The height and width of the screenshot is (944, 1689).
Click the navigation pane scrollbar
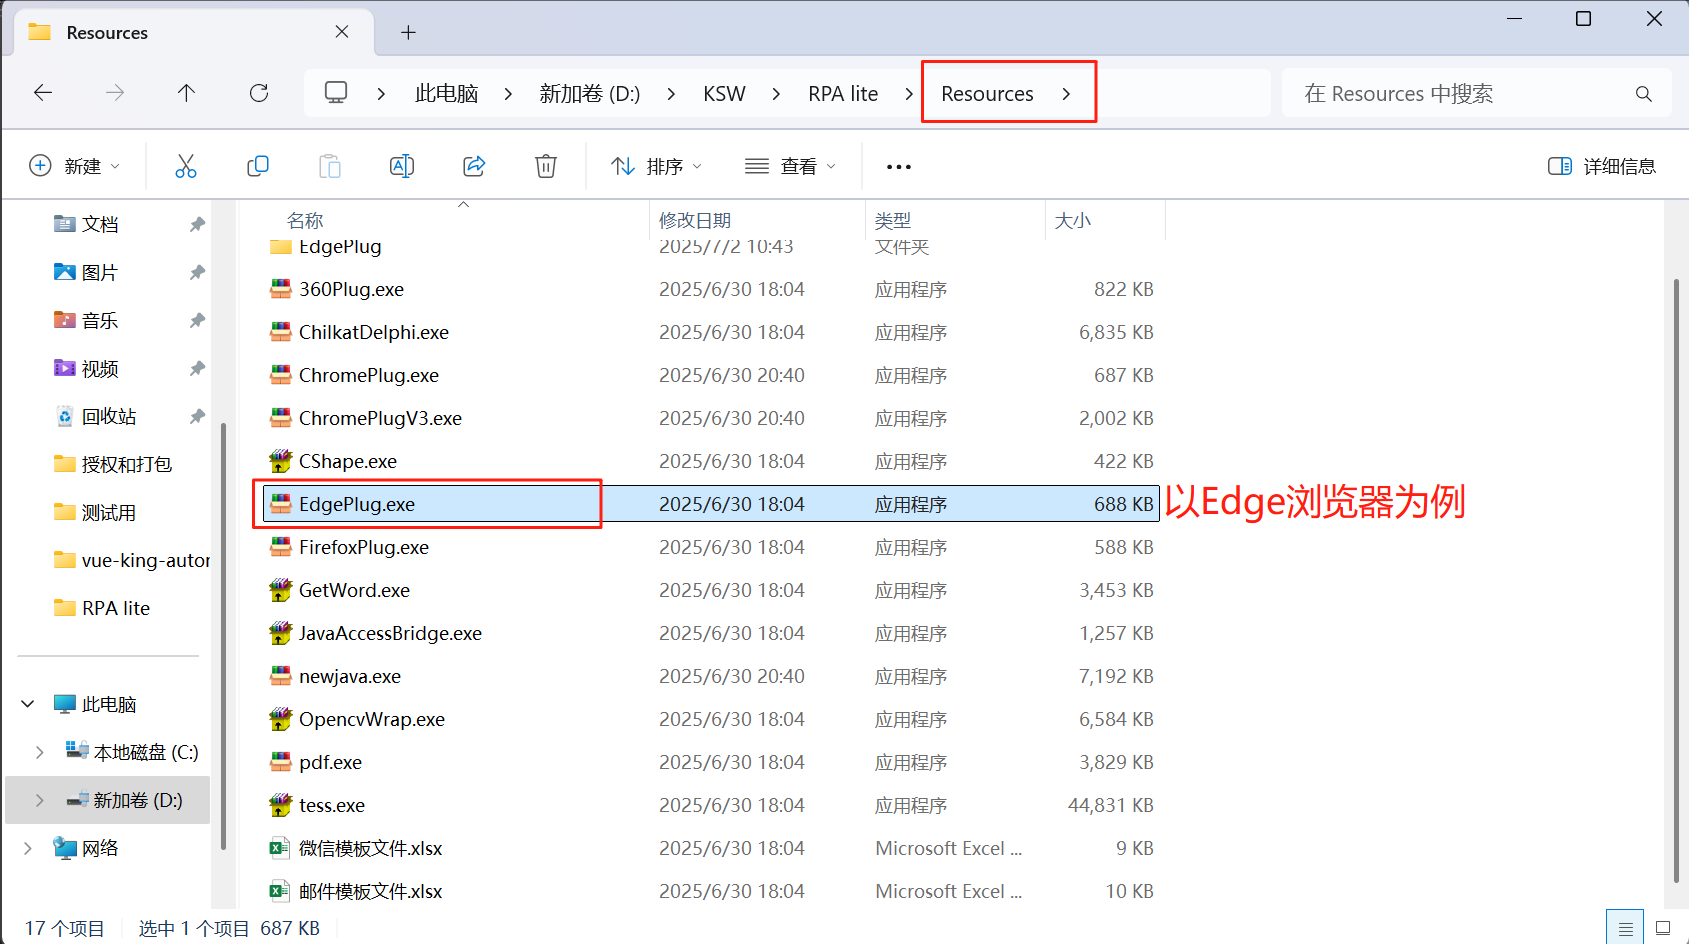[222, 635]
